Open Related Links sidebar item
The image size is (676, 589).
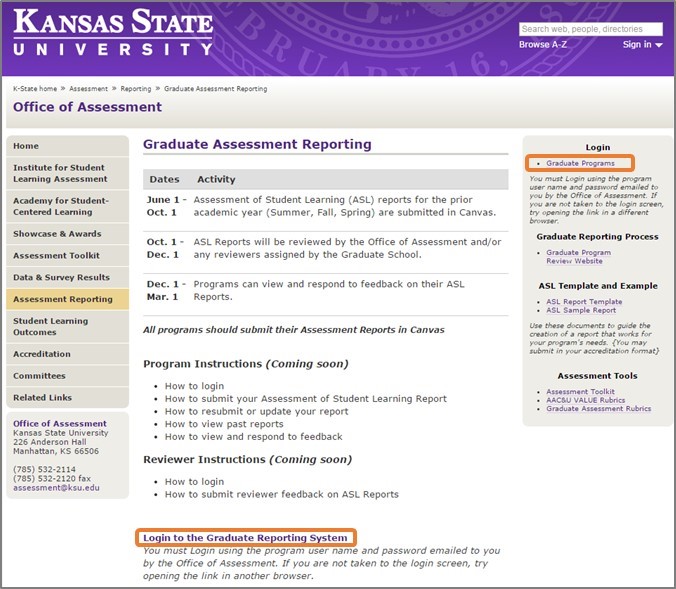(68, 398)
